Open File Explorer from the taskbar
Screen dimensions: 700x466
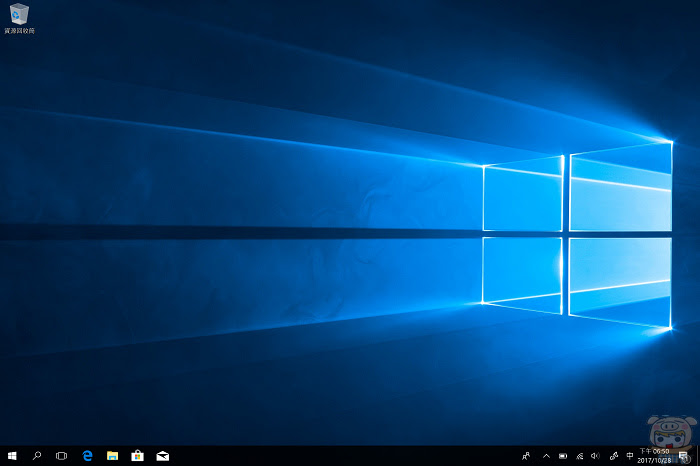pyautogui.click(x=112, y=456)
